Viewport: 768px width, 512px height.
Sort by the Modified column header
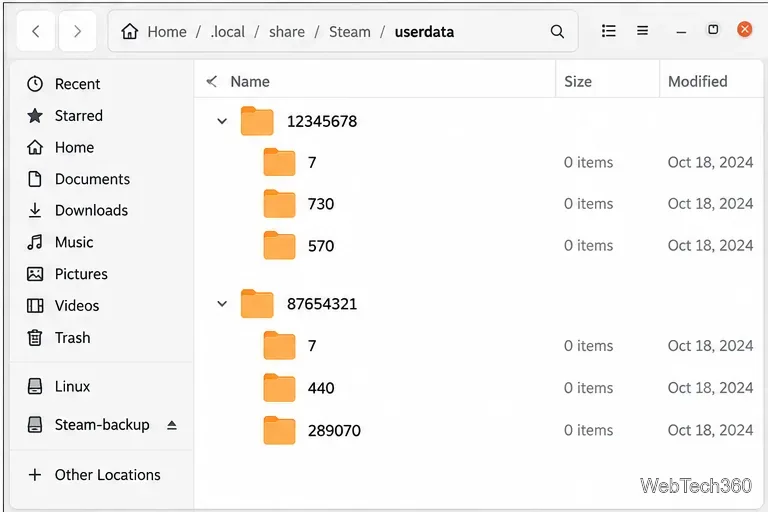pyautogui.click(x=697, y=81)
